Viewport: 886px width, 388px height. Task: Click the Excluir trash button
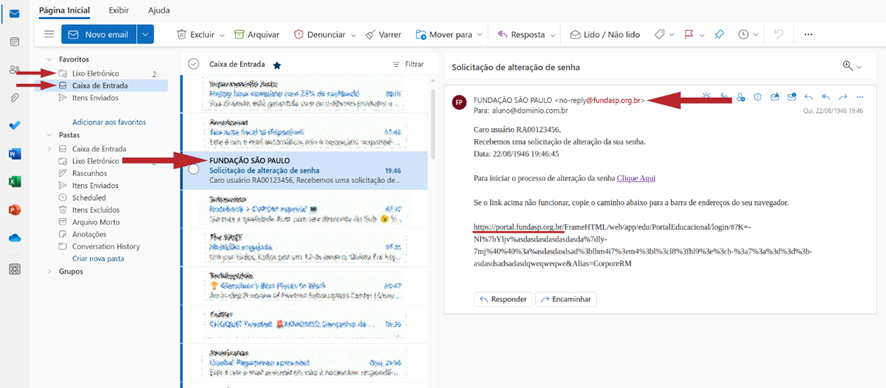(196, 34)
